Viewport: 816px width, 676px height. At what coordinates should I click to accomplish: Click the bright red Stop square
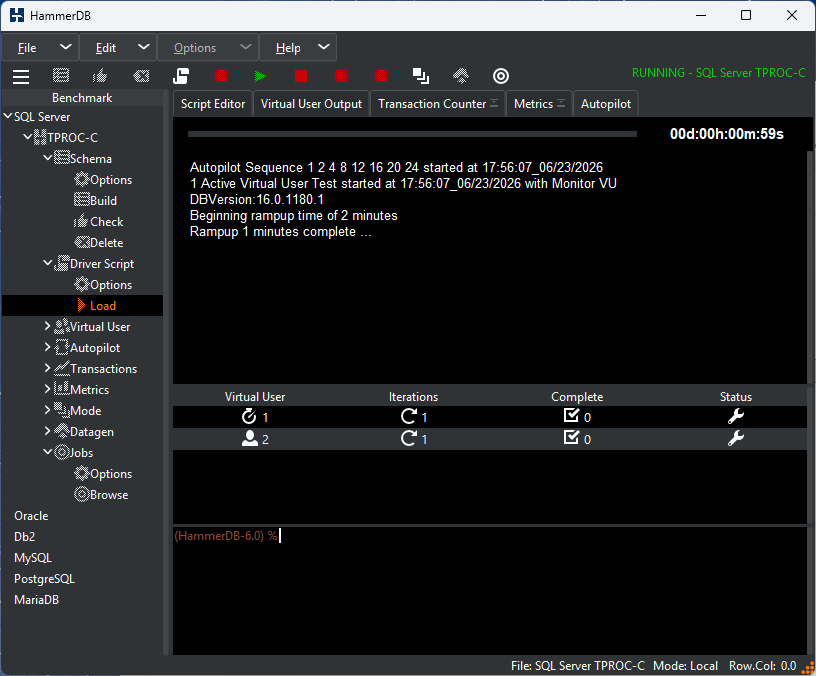click(301, 76)
